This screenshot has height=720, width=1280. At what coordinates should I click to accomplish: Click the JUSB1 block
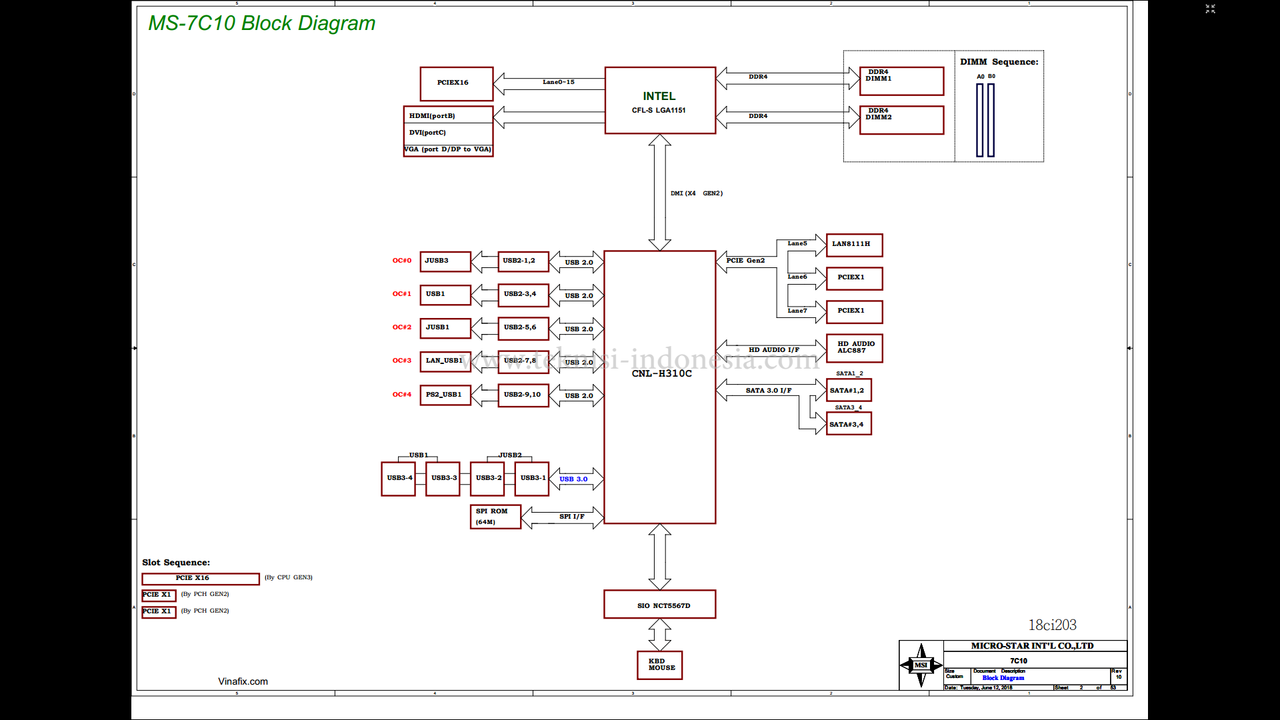coord(445,327)
